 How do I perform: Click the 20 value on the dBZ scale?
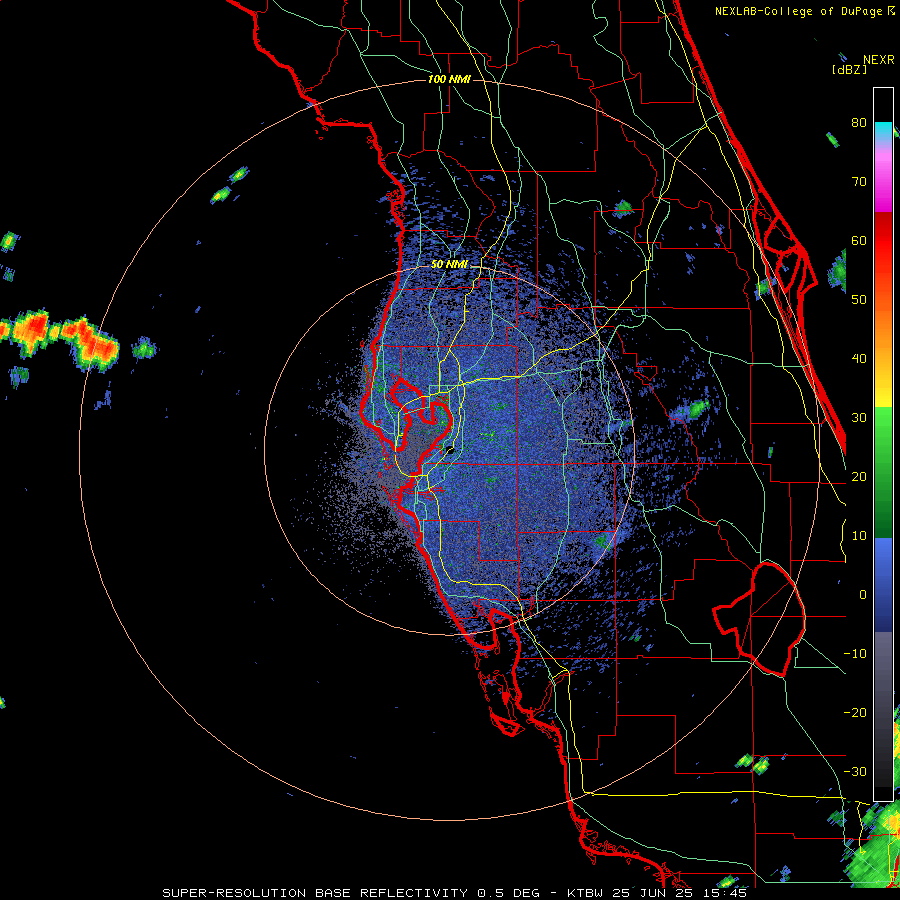tap(859, 476)
